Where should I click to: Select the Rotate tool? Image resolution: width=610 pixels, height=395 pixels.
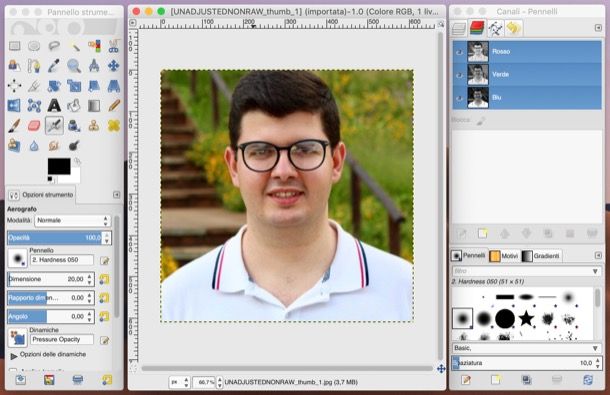click(54, 86)
